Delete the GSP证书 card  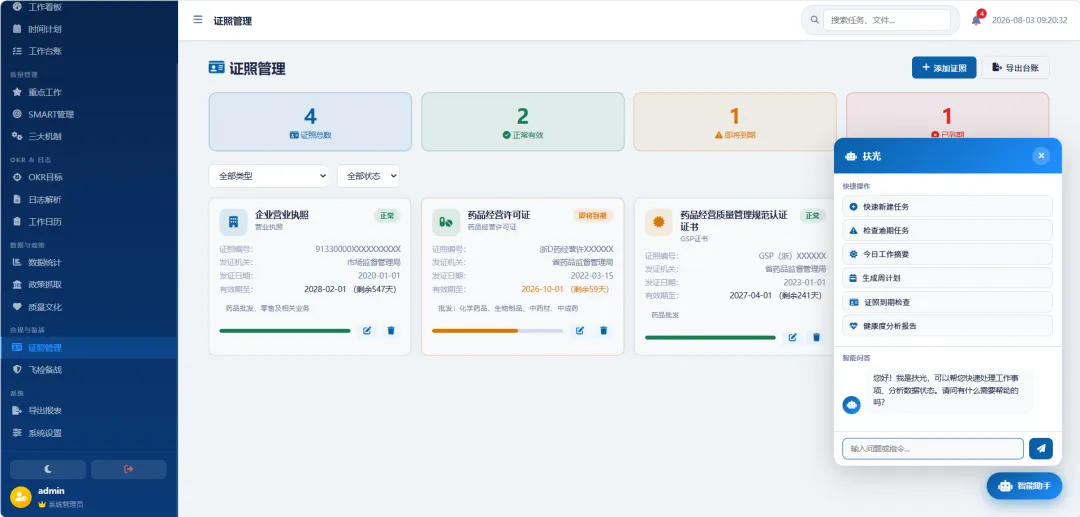pyautogui.click(x=817, y=337)
